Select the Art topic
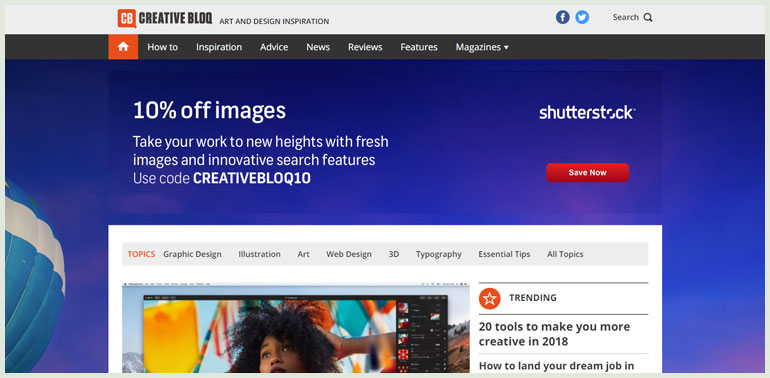This screenshot has width=770, height=378. point(303,254)
